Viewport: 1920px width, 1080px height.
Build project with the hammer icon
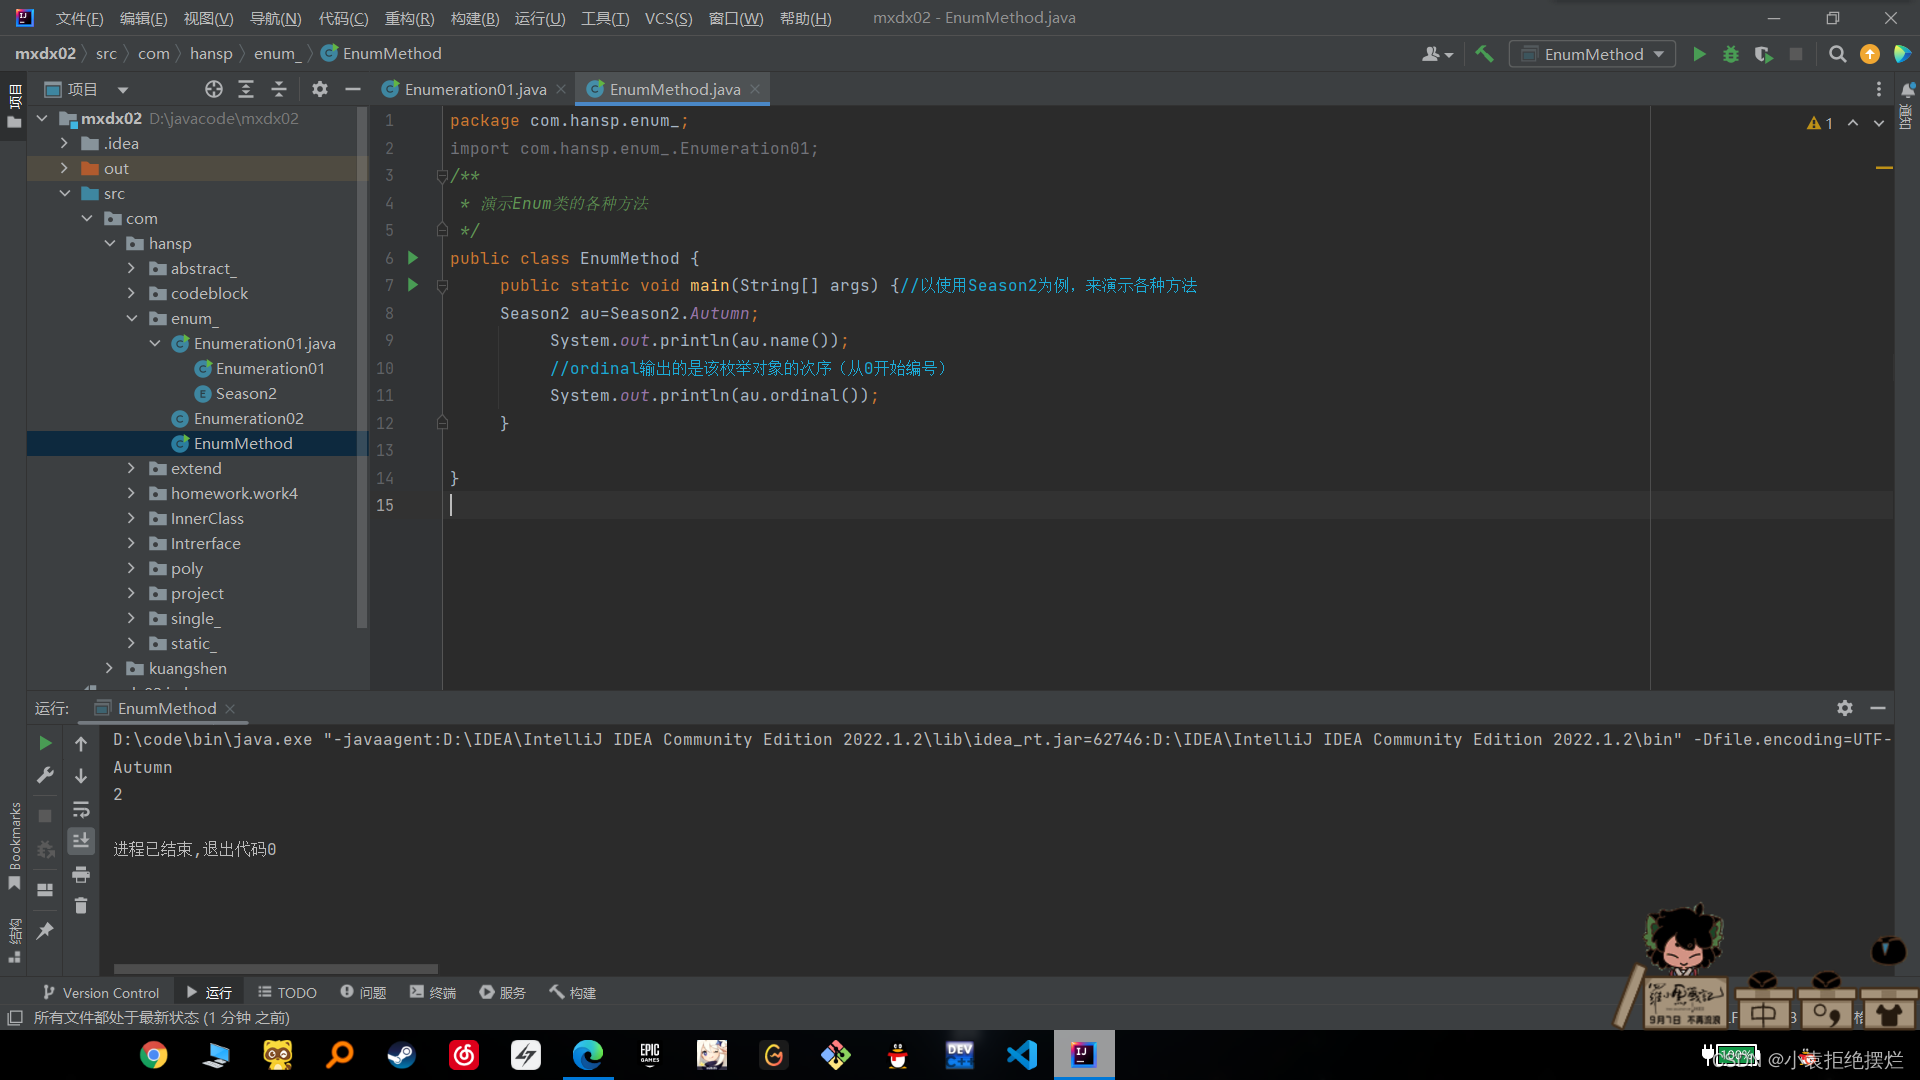pyautogui.click(x=1484, y=54)
